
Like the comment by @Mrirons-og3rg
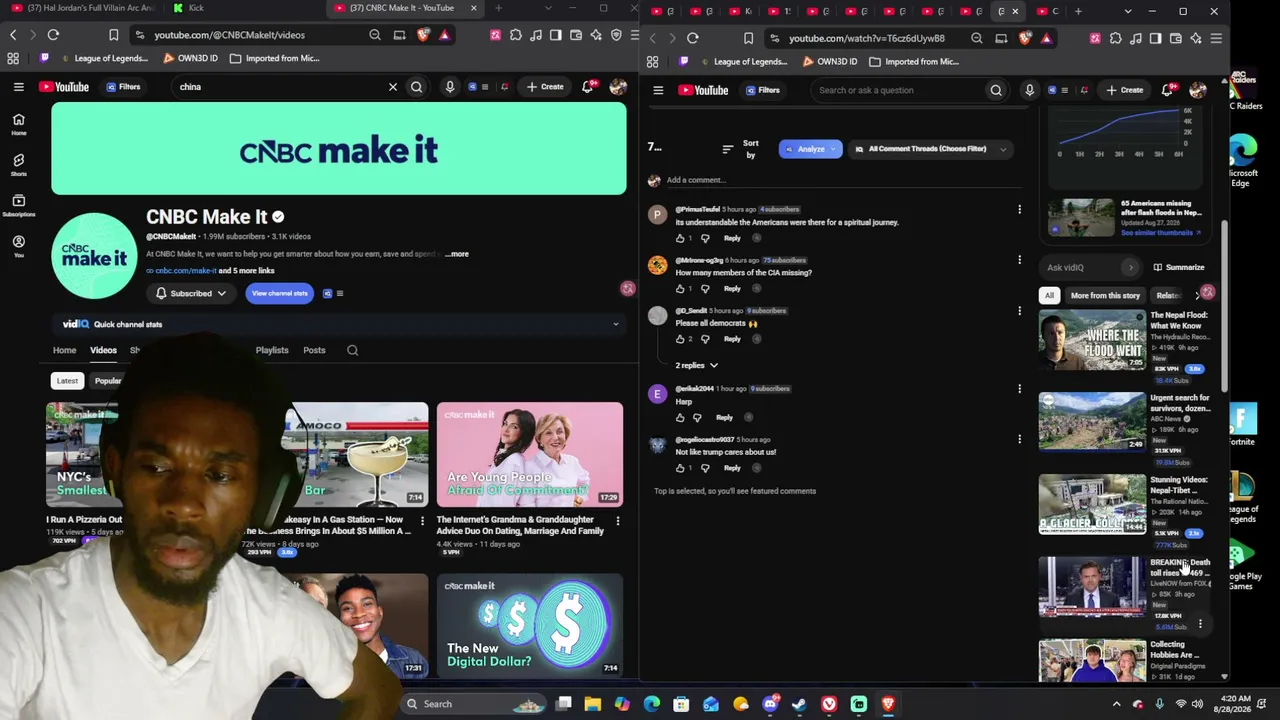coord(681,288)
